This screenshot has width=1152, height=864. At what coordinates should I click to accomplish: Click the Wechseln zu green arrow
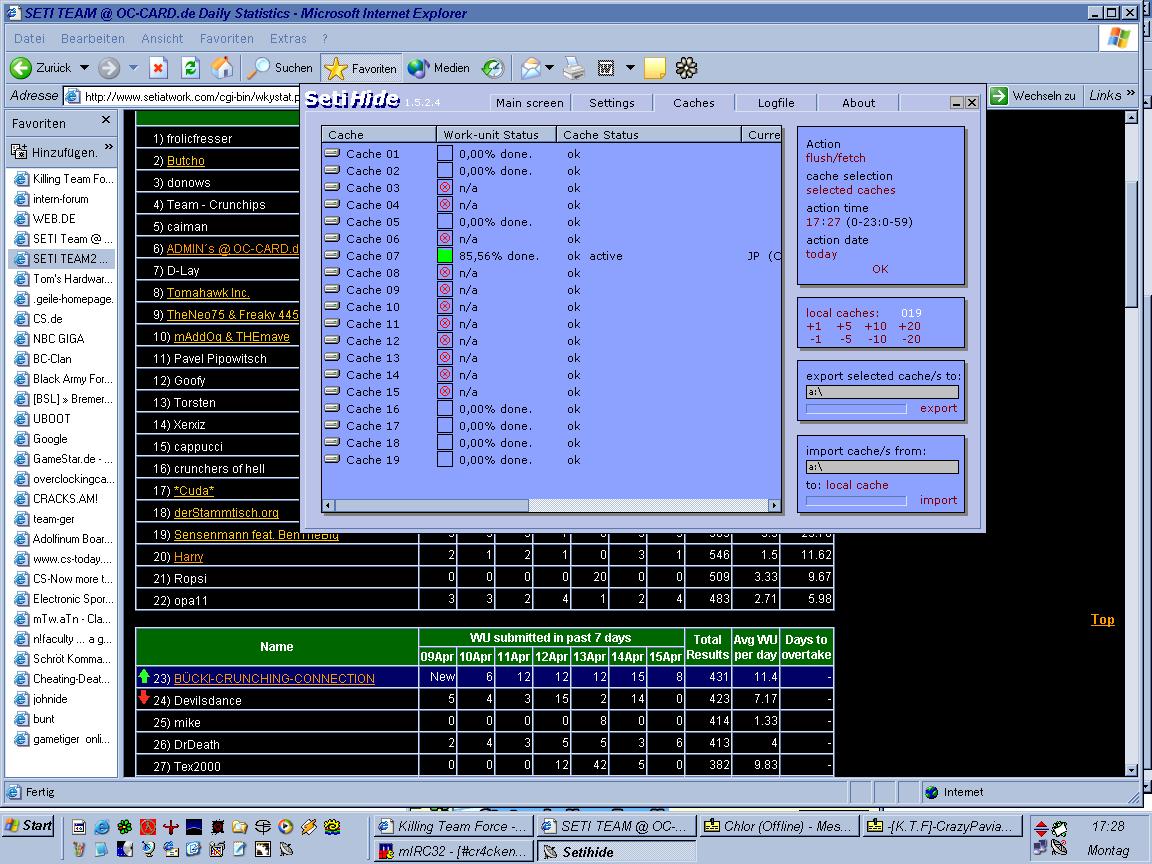coord(998,96)
